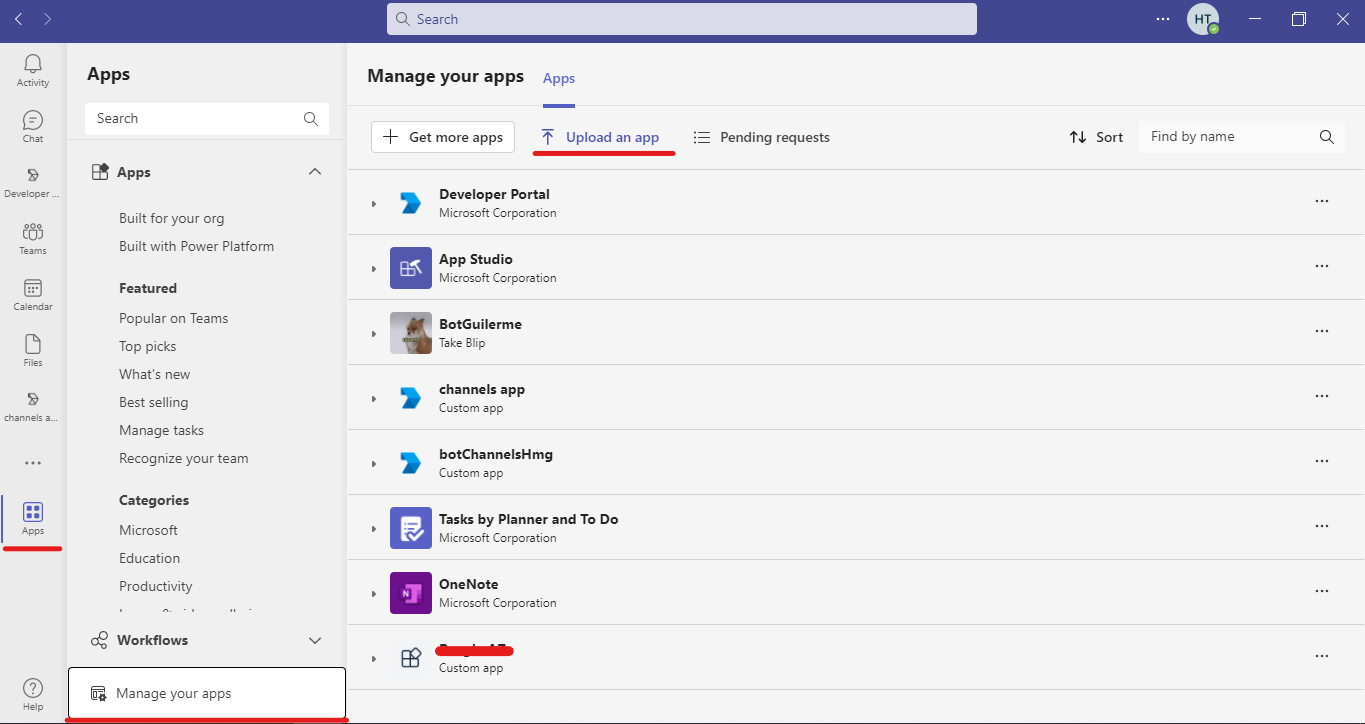Screen dimensions: 1365x724
Task: Click the App Studio app icon
Action: (x=411, y=268)
